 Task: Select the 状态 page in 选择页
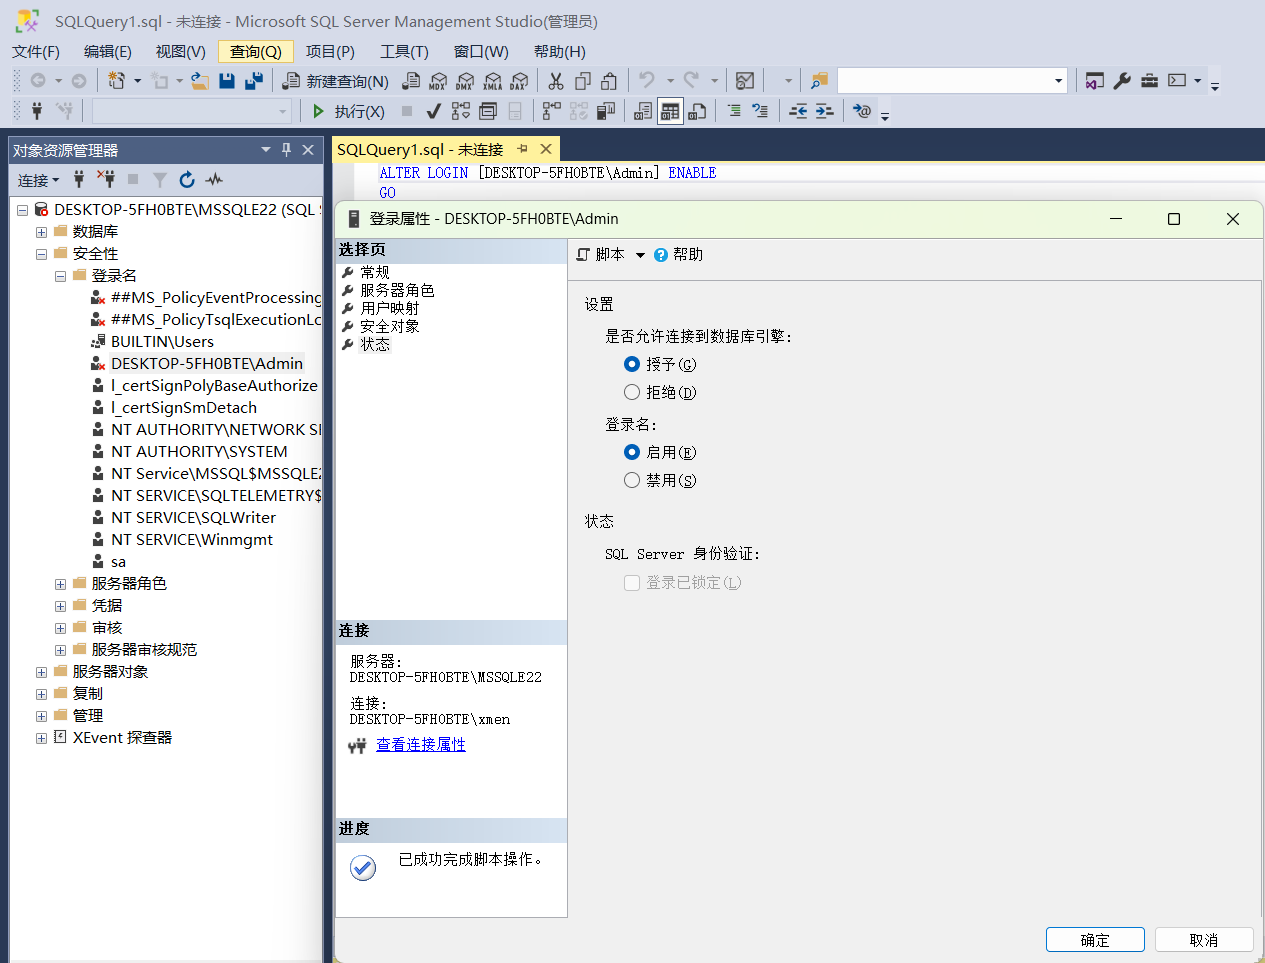point(376,343)
